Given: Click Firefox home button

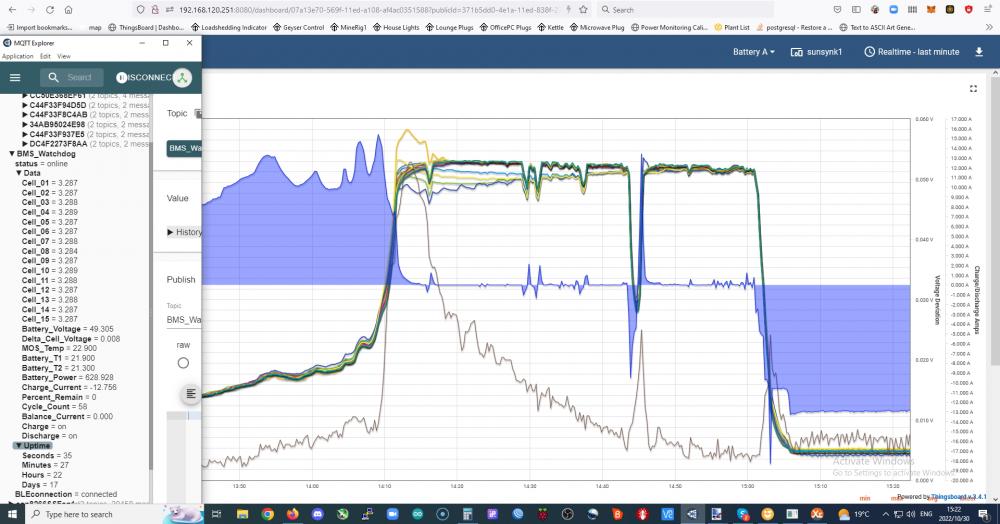Looking at the screenshot, I should pyautogui.click(x=68, y=10).
